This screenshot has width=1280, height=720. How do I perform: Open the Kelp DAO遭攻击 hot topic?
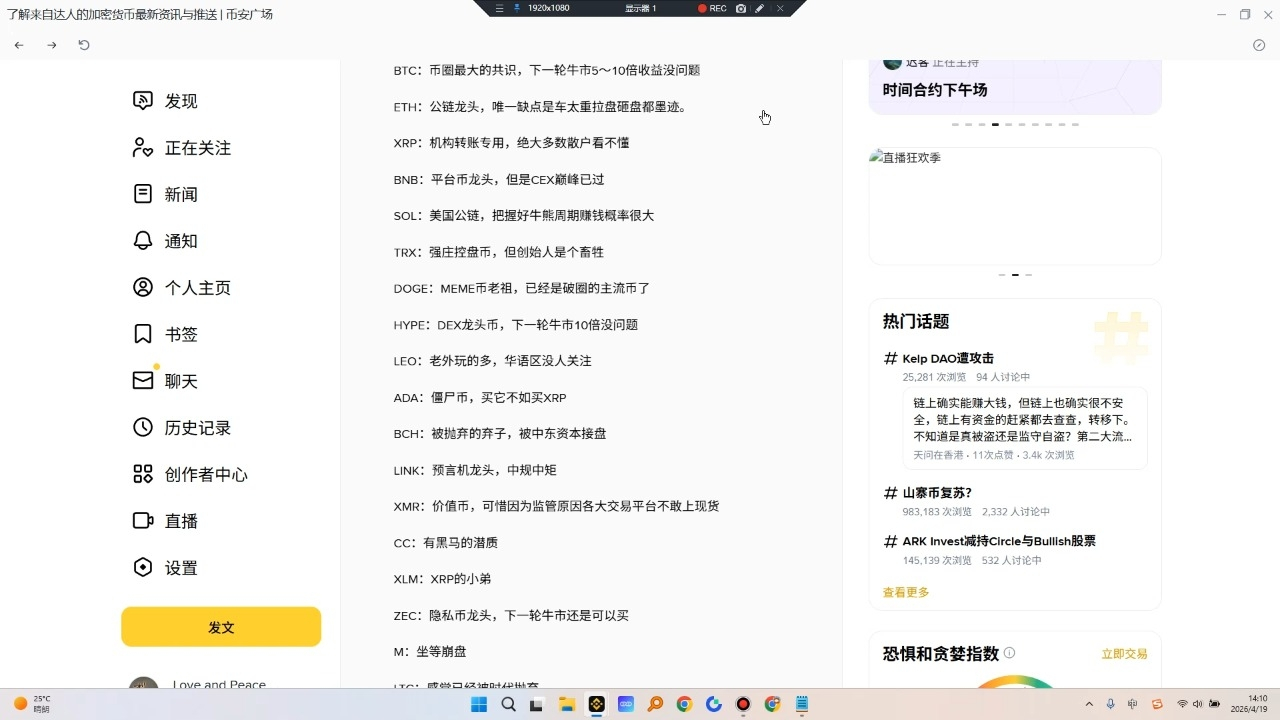[x=948, y=358]
